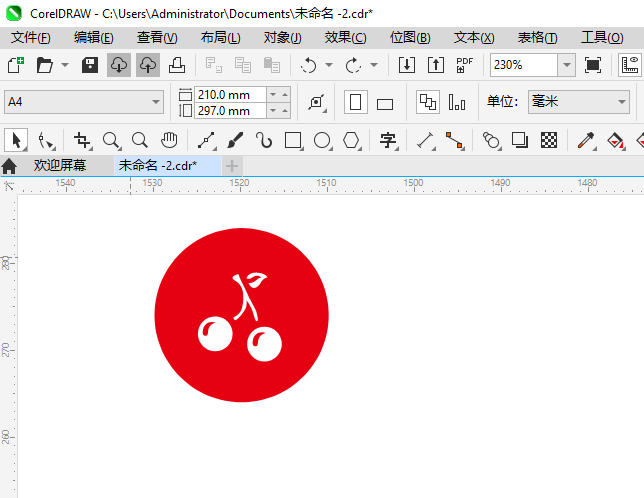The image size is (644, 498).
Task: Click the cloud download icon
Action: pyautogui.click(x=119, y=65)
